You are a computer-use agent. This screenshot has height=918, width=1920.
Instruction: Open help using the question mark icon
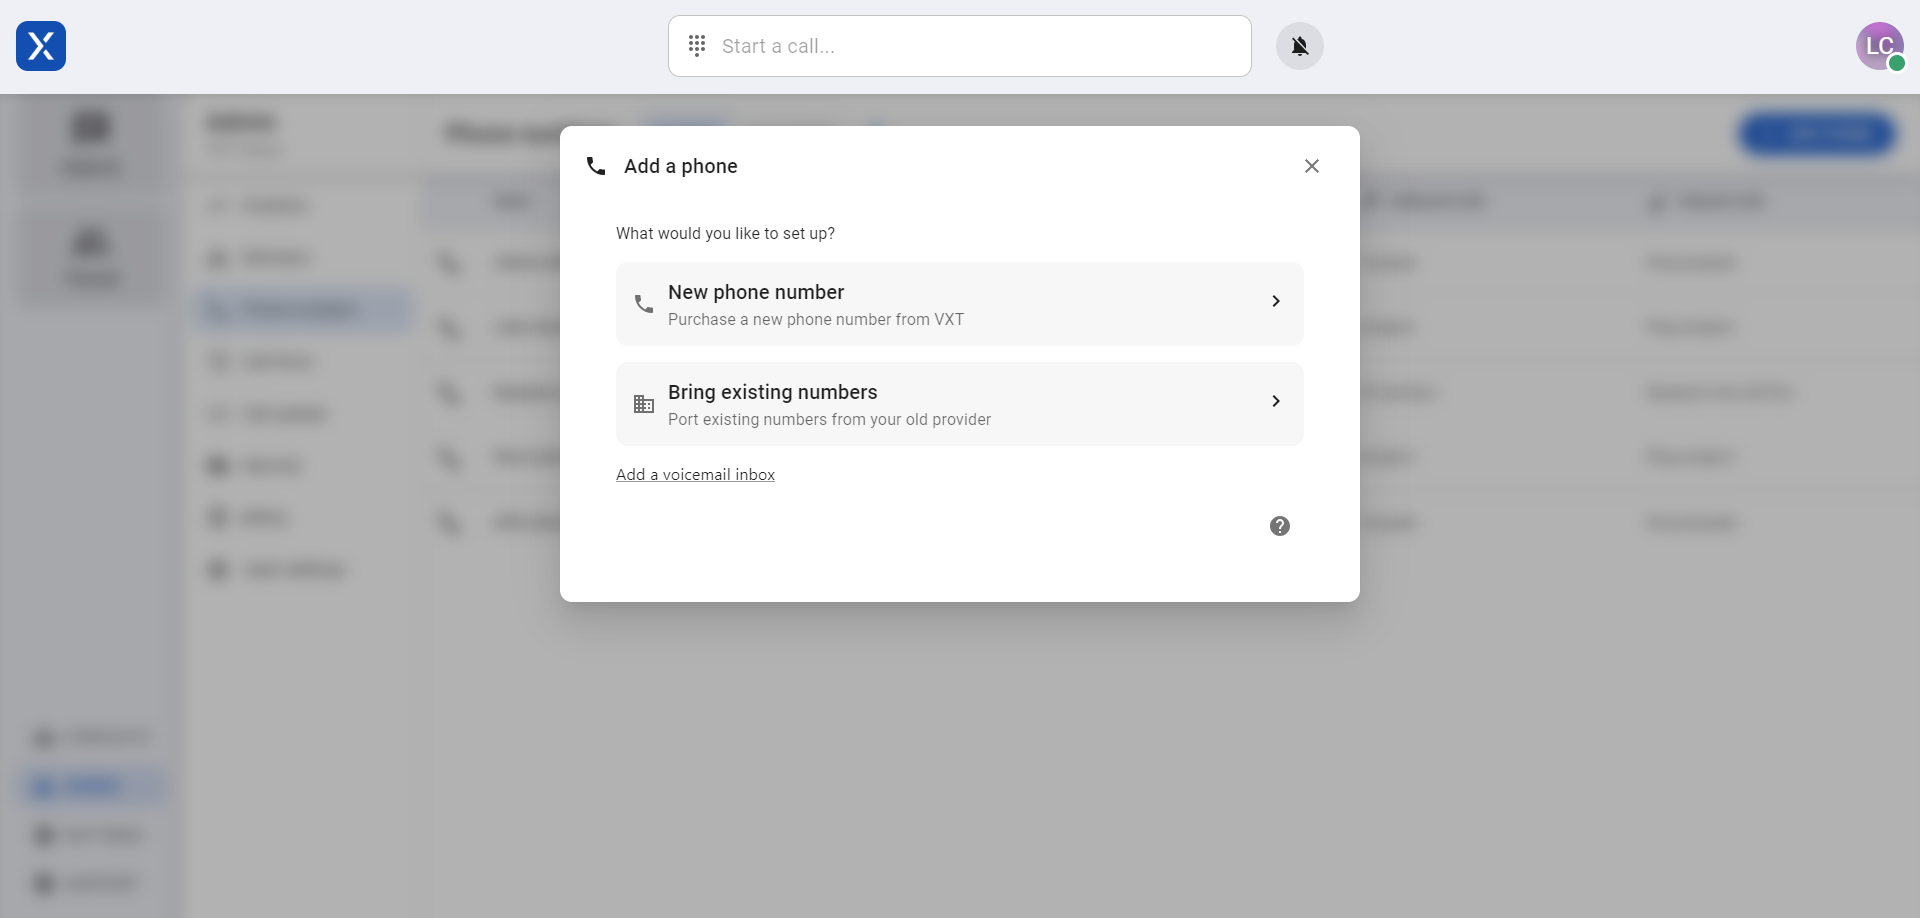click(x=1279, y=525)
